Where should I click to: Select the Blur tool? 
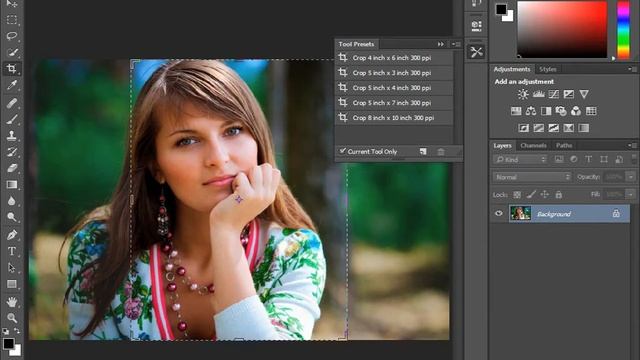(12, 201)
